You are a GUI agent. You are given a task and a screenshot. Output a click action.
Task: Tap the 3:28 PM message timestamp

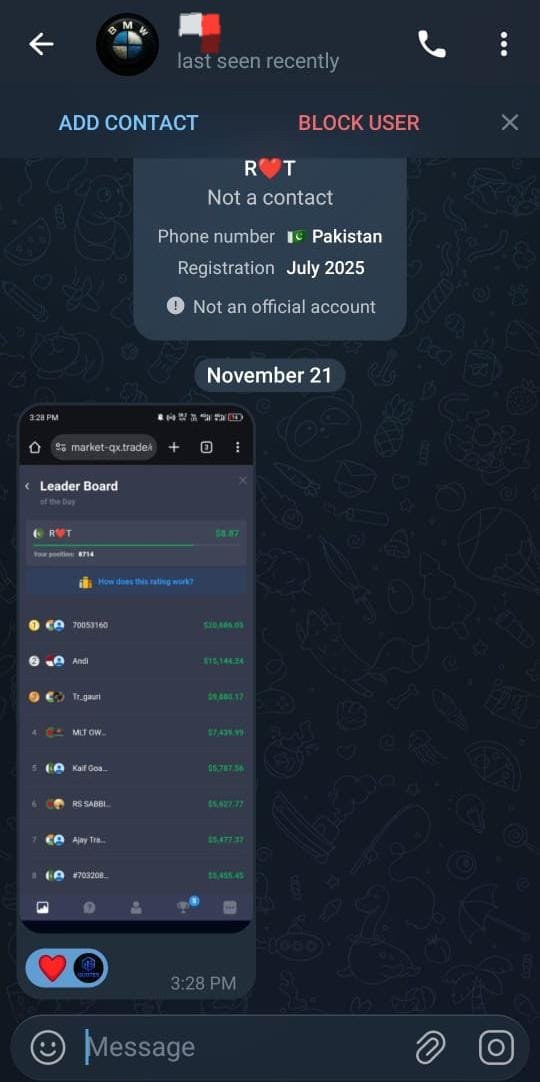tap(203, 983)
